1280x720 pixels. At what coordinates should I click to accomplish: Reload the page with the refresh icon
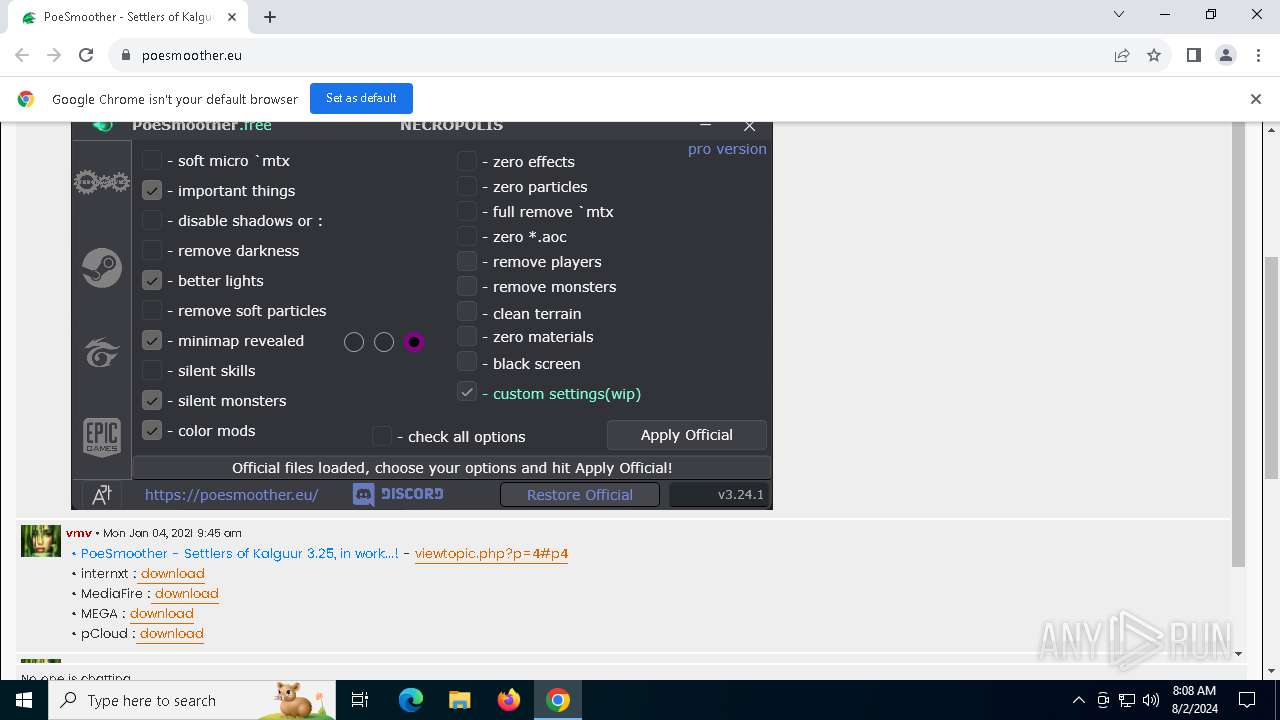tap(86, 55)
